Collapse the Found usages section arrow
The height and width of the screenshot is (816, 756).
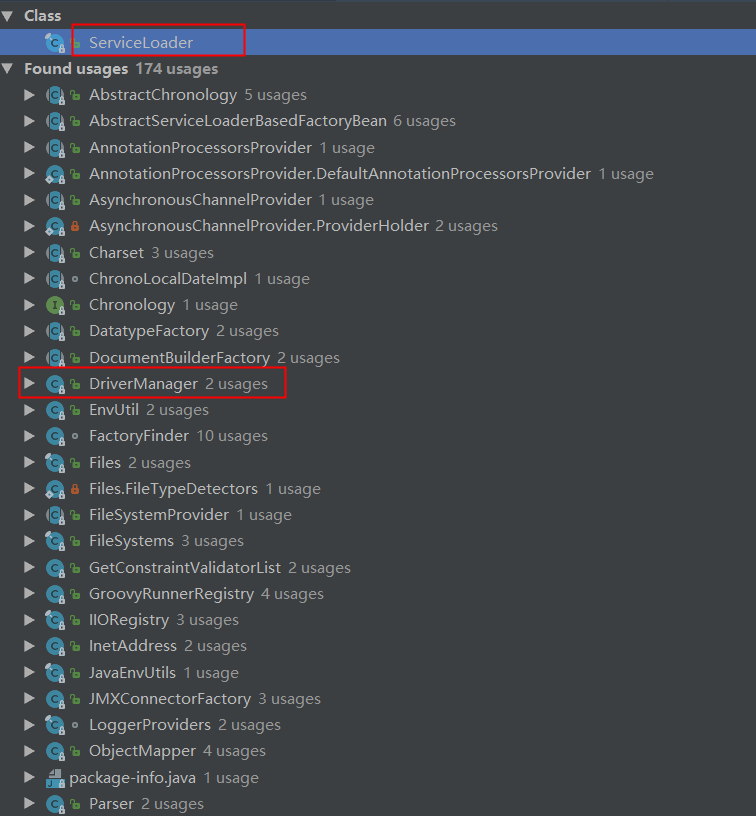pos(7,69)
